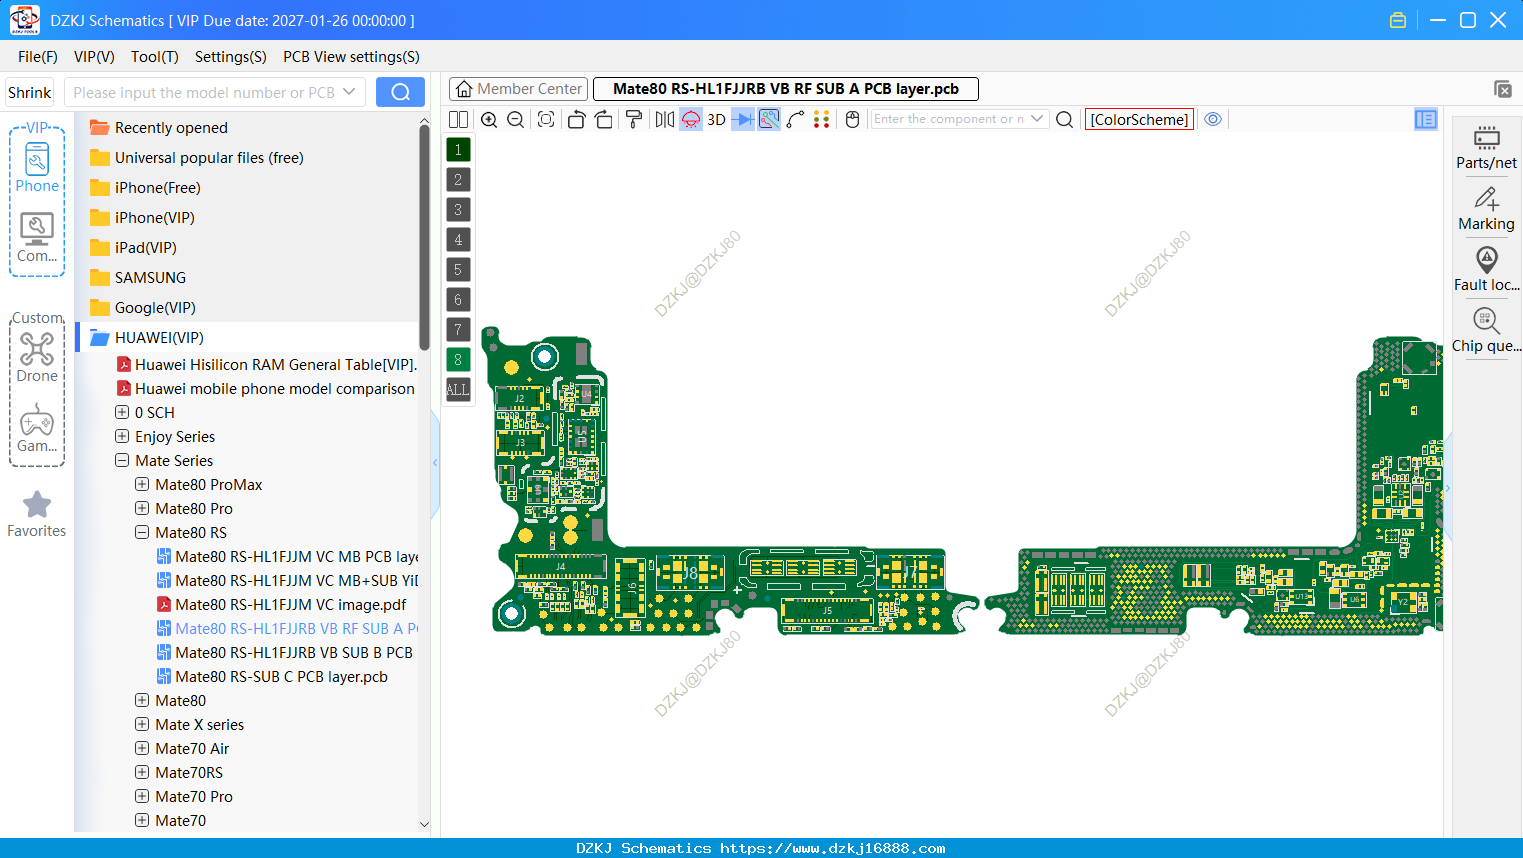Image resolution: width=1523 pixels, height=858 pixels.
Task: Select the curved route line tool
Action: [796, 119]
